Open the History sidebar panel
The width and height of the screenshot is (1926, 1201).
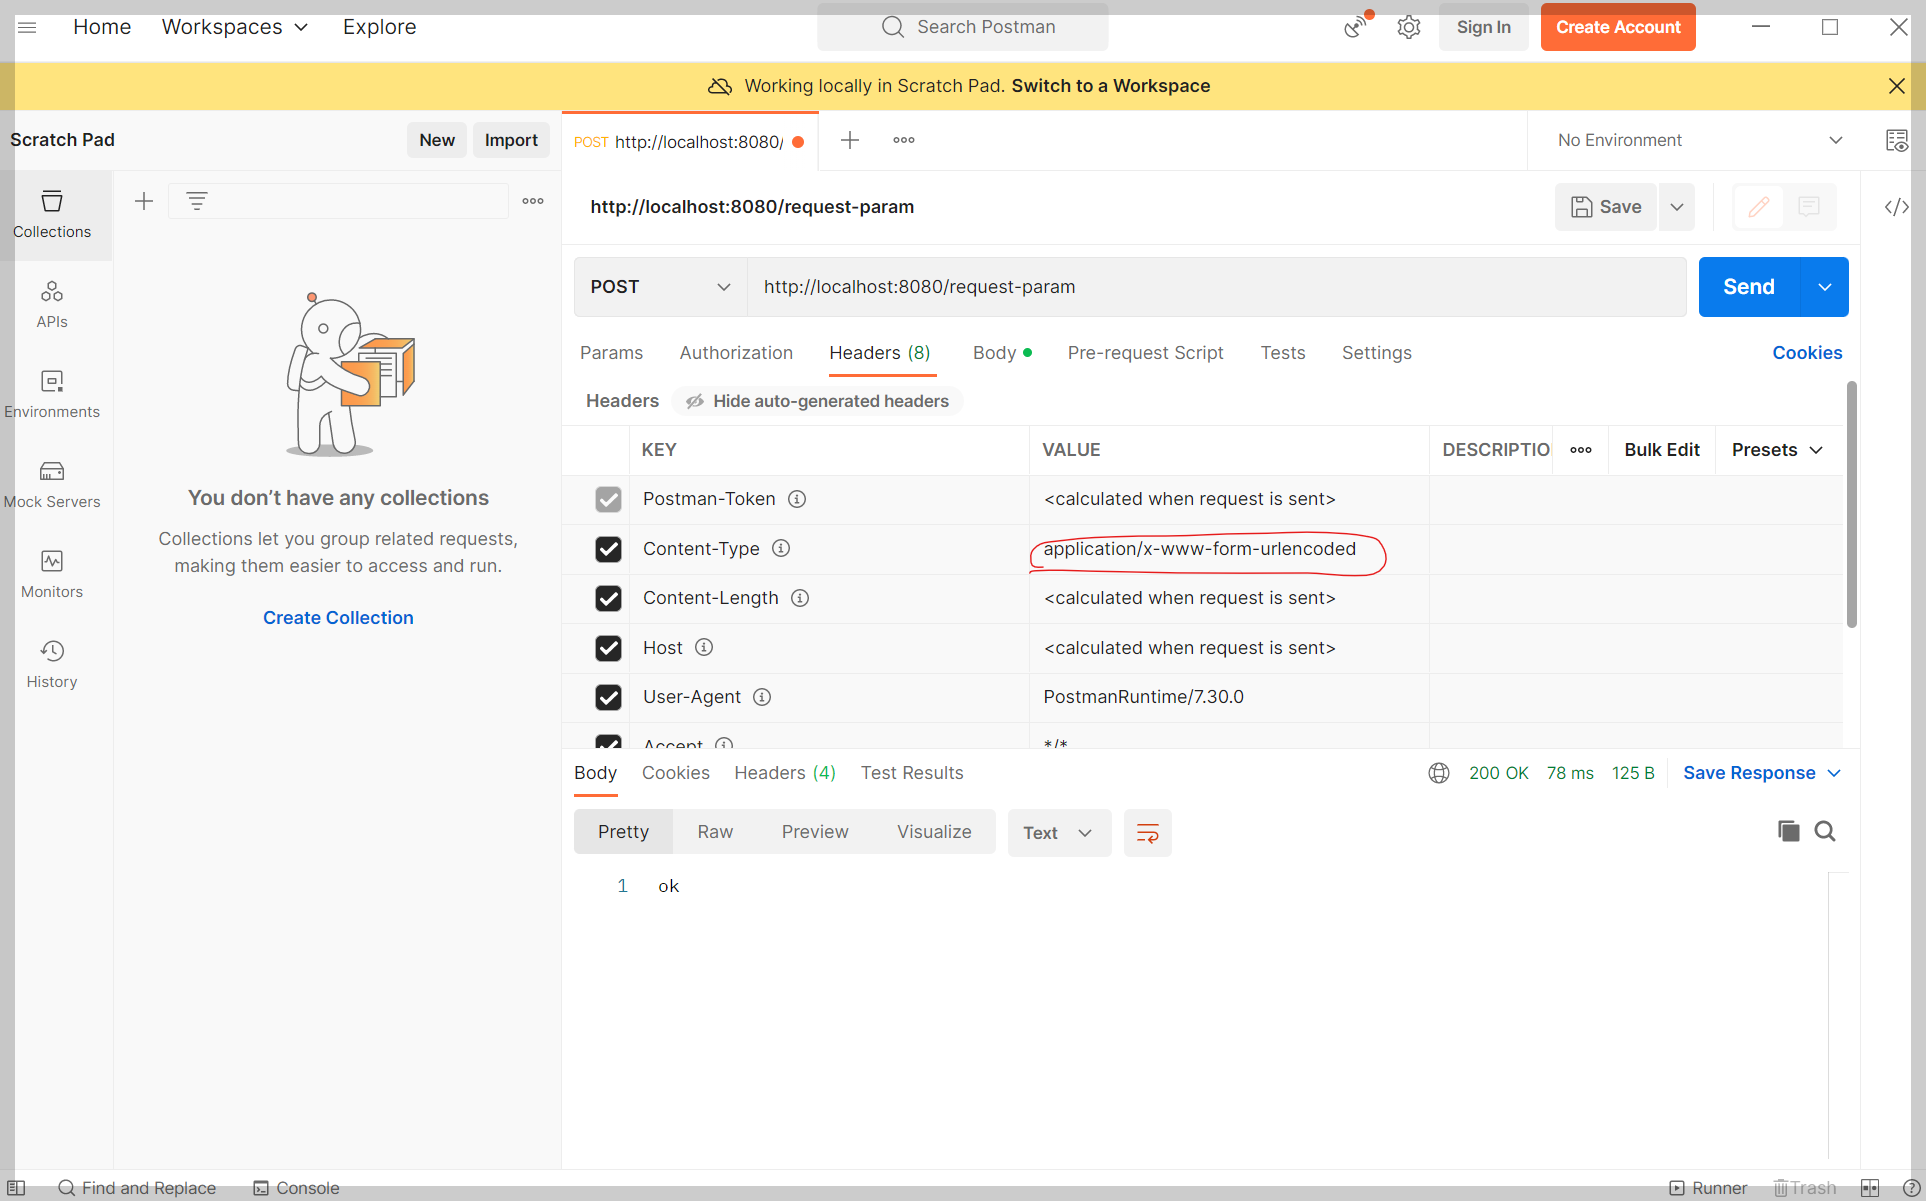click(x=52, y=665)
